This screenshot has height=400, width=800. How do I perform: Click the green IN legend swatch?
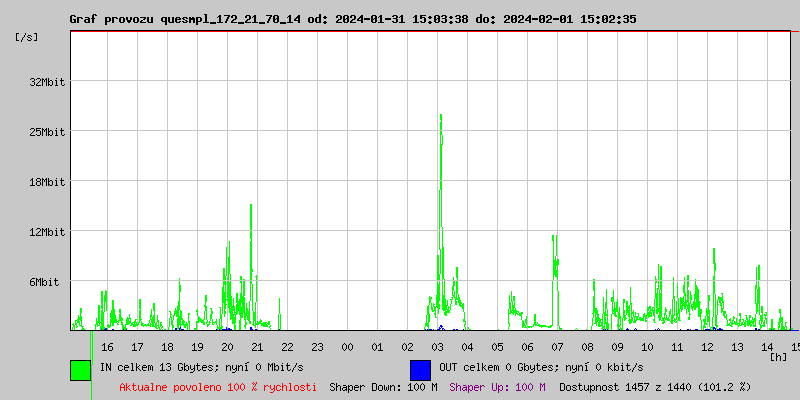[x=81, y=369]
